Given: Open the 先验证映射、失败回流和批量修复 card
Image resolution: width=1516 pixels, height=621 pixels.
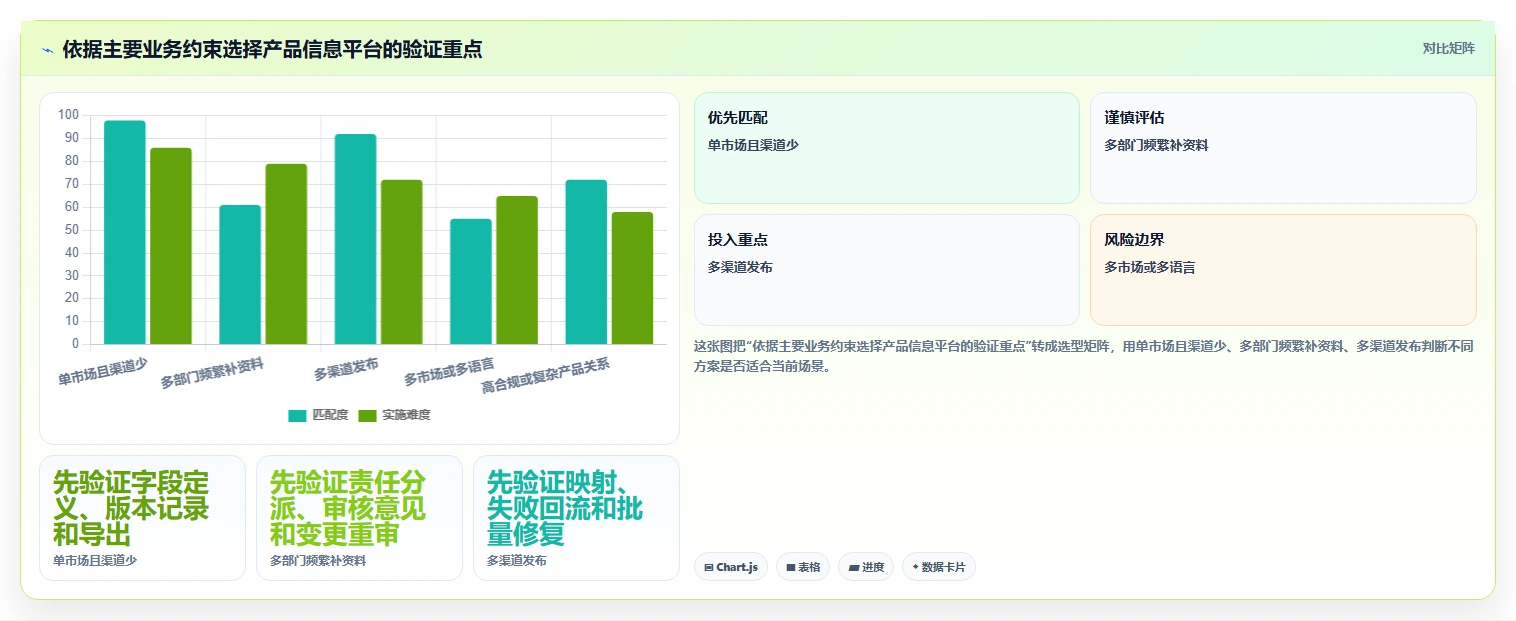Looking at the screenshot, I should tap(576, 518).
